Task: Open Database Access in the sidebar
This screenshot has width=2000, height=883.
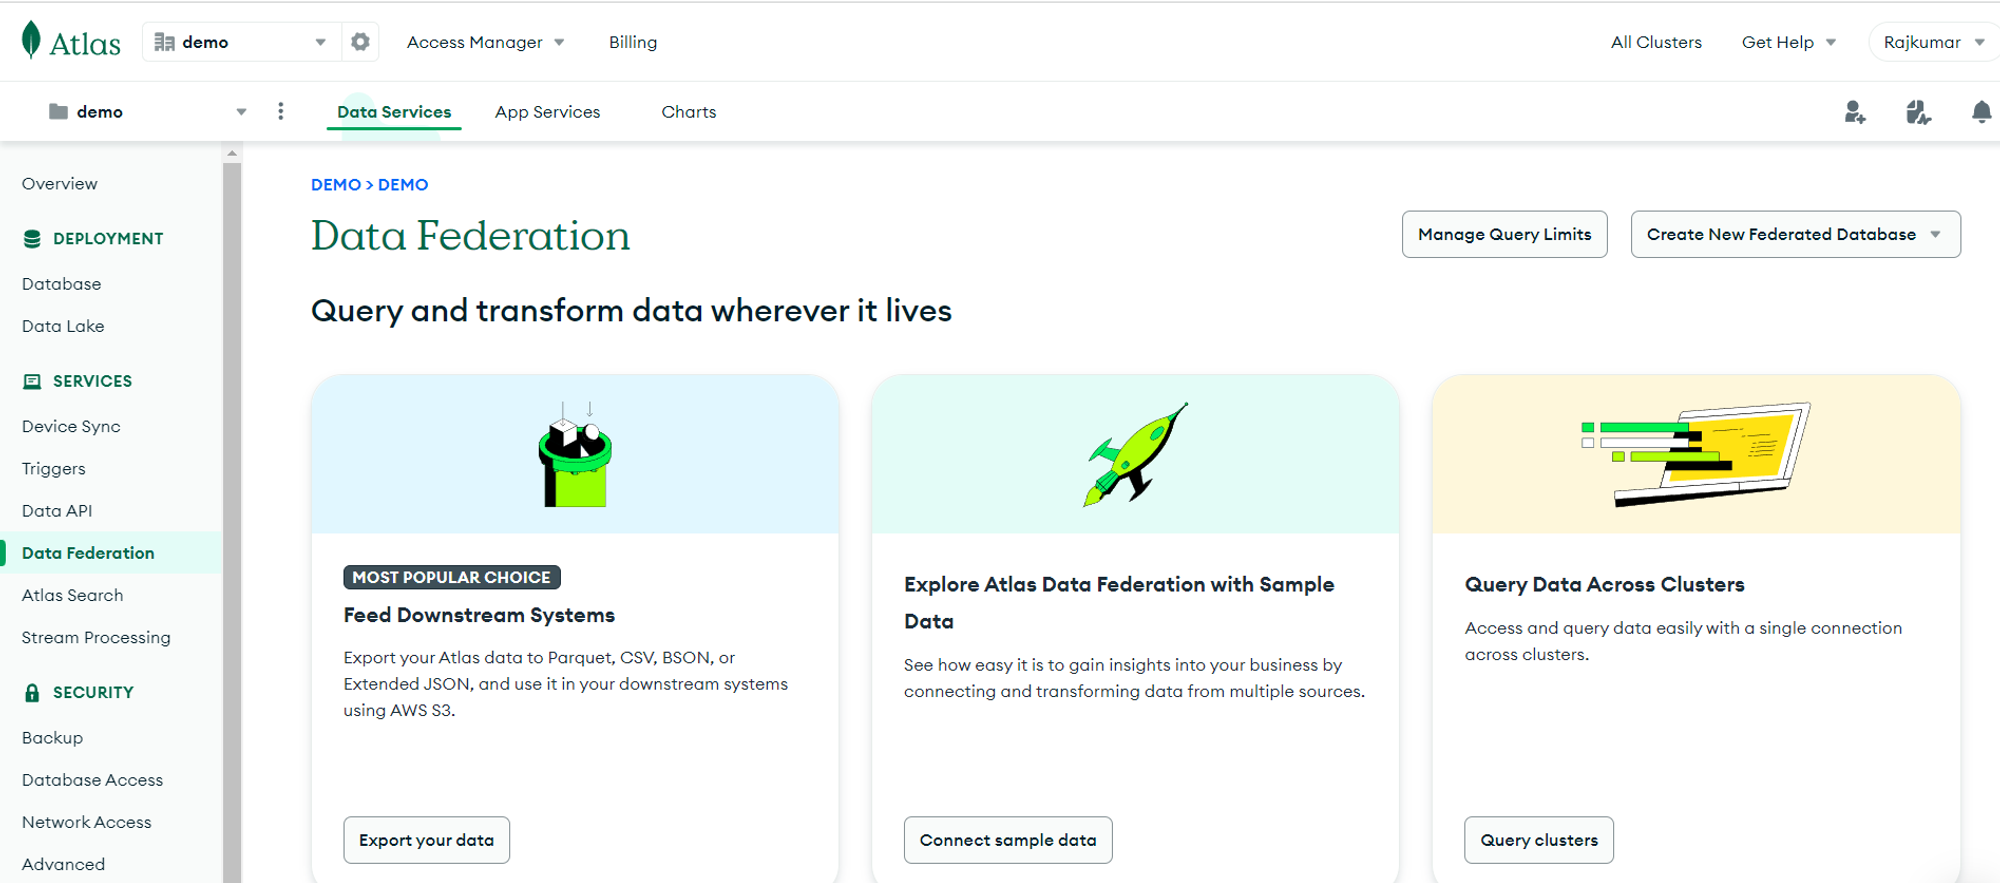Action: 92,780
